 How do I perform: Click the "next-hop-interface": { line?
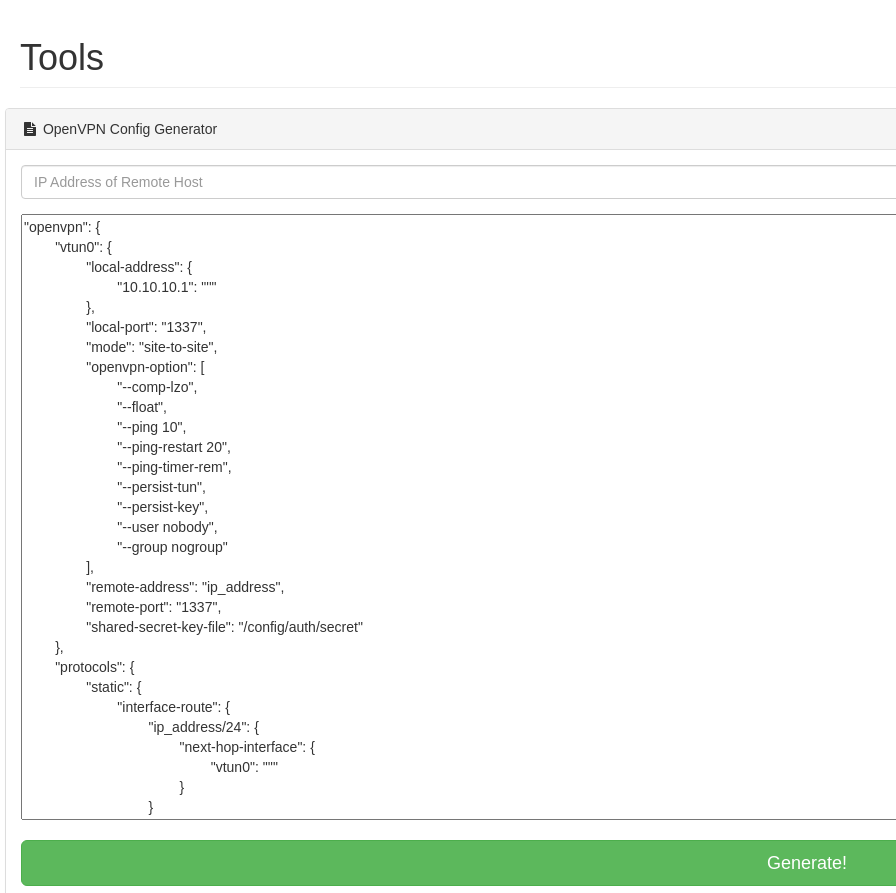247,747
